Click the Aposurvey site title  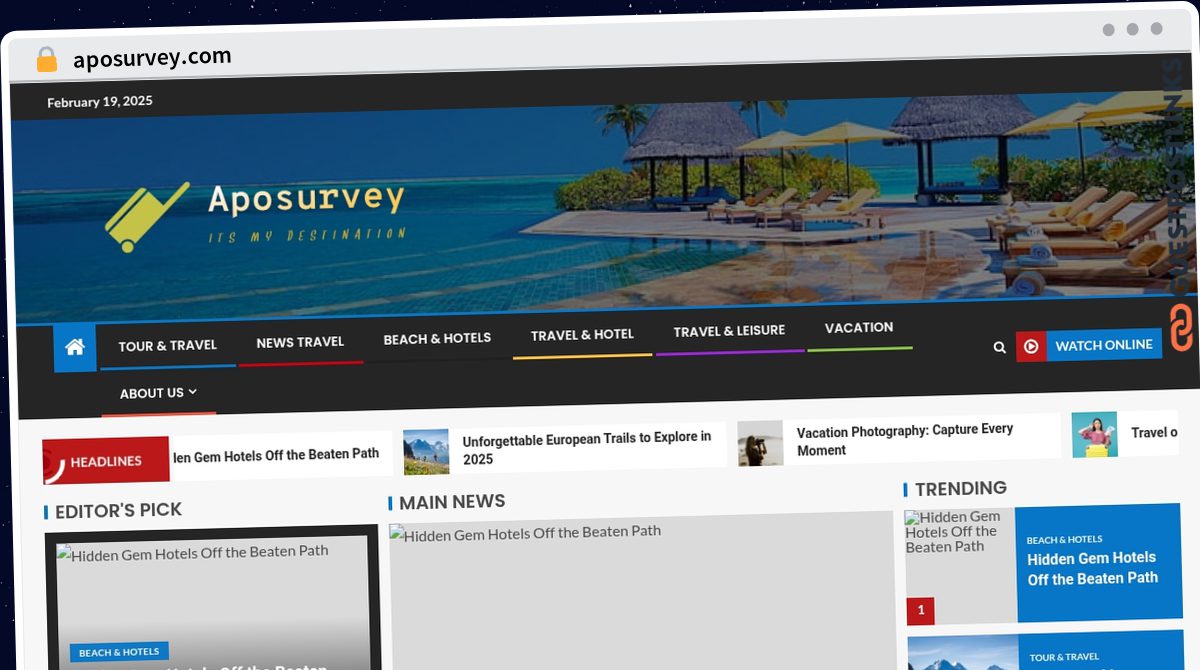pyautogui.click(x=306, y=198)
